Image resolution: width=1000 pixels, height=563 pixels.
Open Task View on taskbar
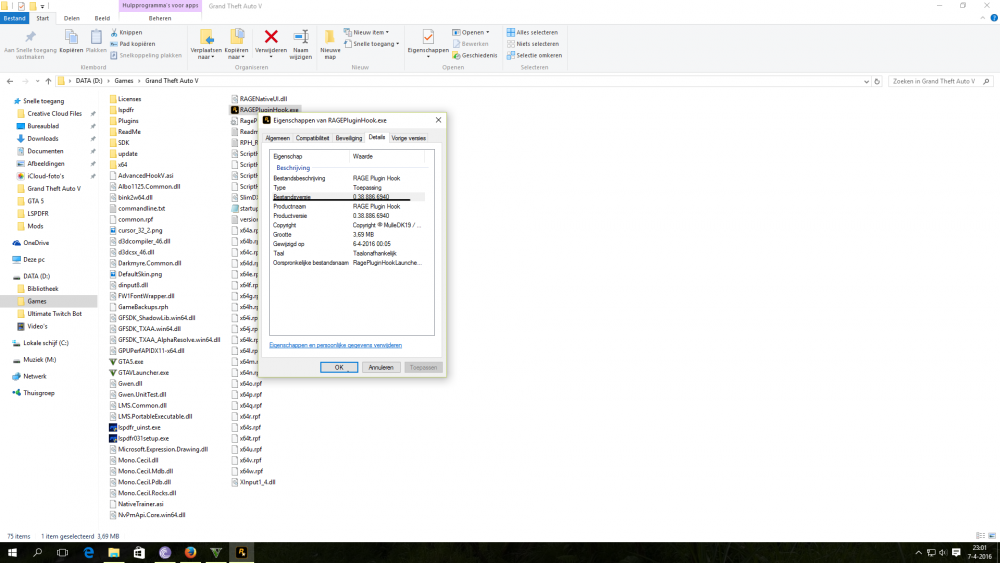click(62, 552)
